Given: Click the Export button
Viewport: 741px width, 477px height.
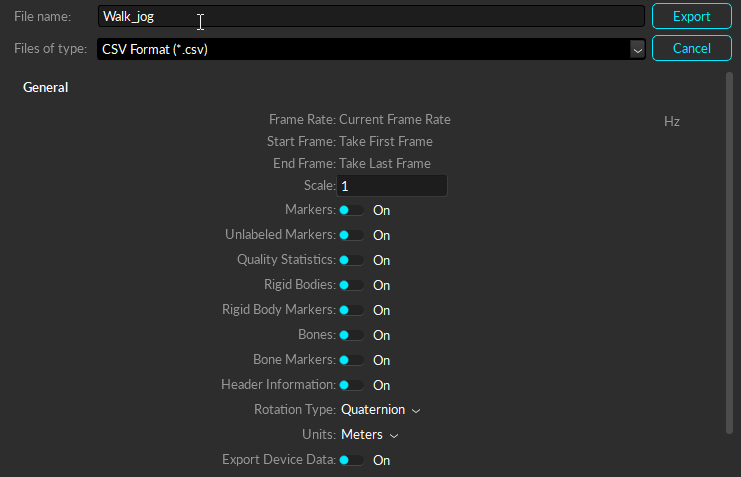Looking at the screenshot, I should click(691, 16).
